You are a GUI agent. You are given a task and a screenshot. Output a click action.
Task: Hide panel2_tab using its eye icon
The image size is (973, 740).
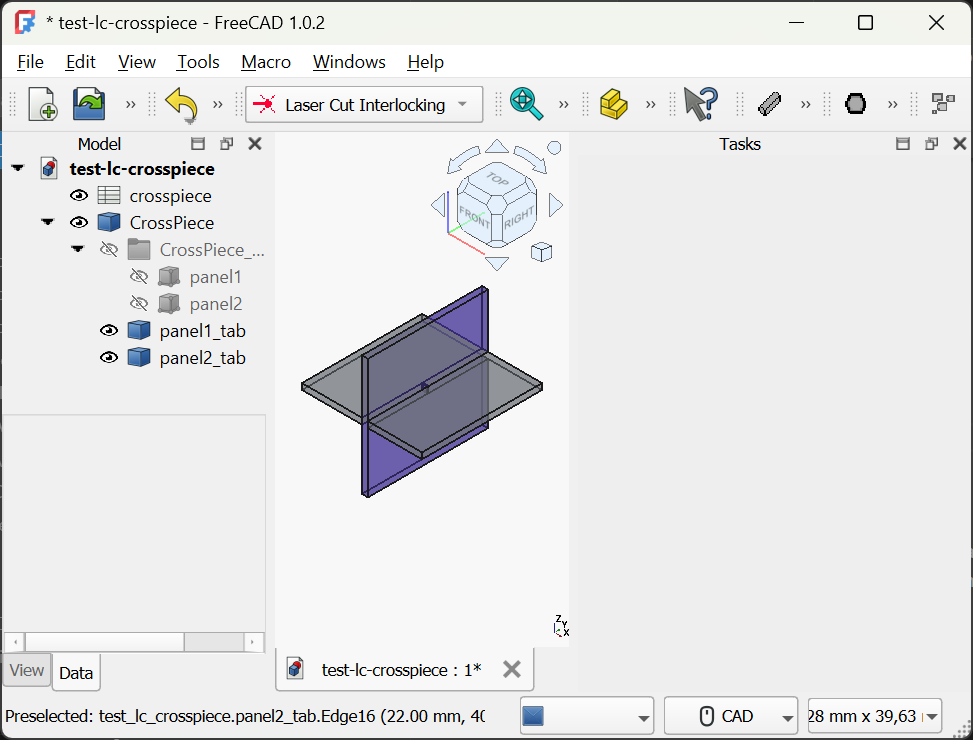point(109,358)
